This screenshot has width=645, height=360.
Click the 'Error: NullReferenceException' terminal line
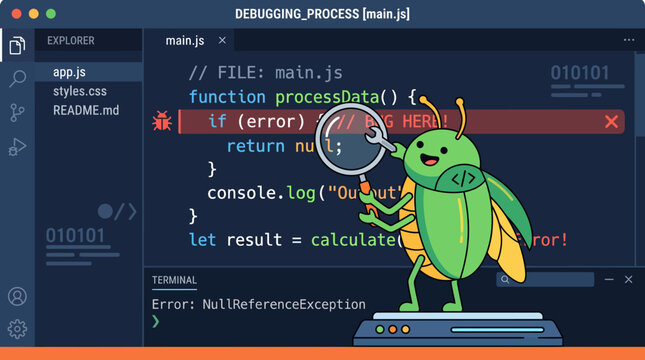(259, 304)
